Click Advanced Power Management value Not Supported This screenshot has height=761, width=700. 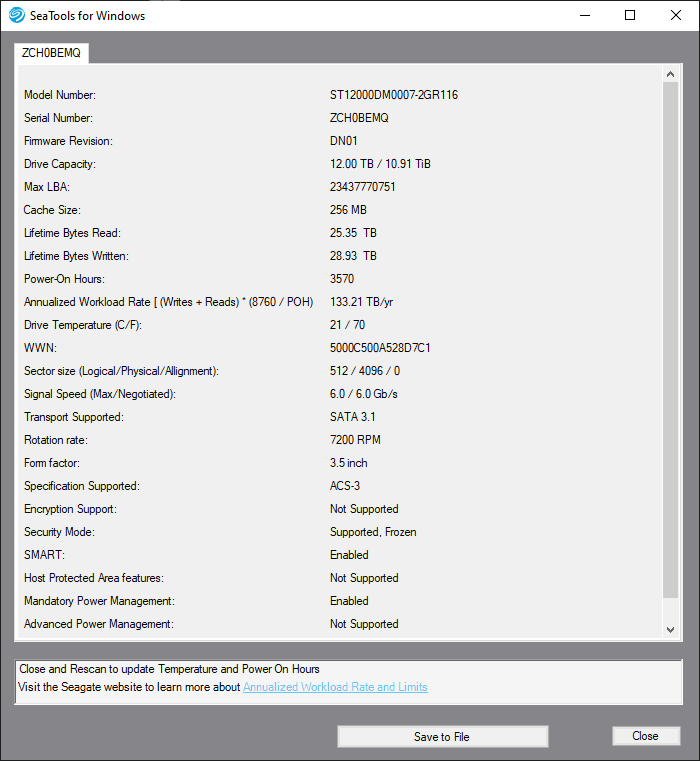[x=364, y=624]
